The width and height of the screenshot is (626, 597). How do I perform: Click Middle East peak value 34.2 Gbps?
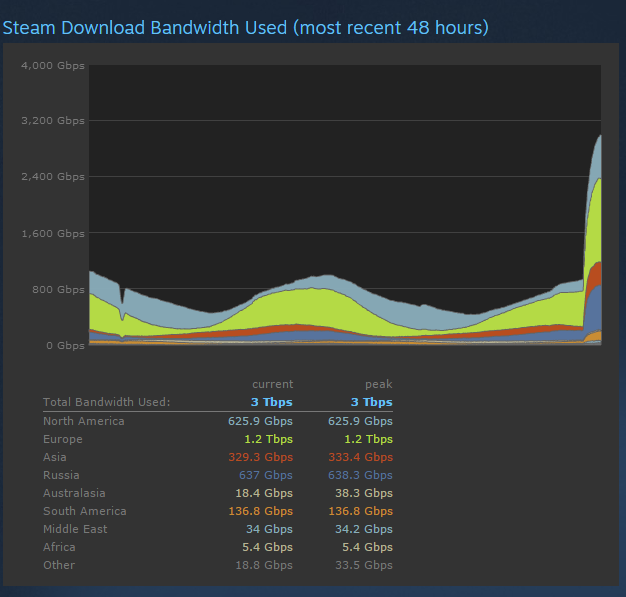[364, 529]
